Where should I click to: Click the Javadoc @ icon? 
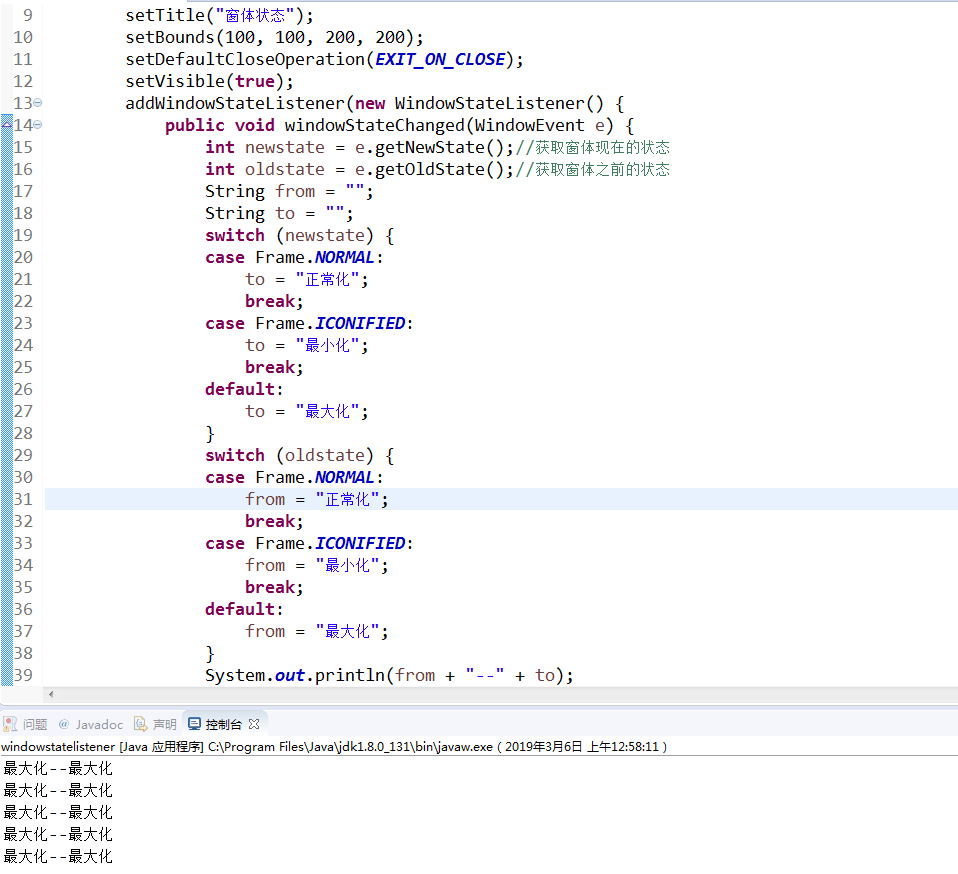[x=64, y=724]
